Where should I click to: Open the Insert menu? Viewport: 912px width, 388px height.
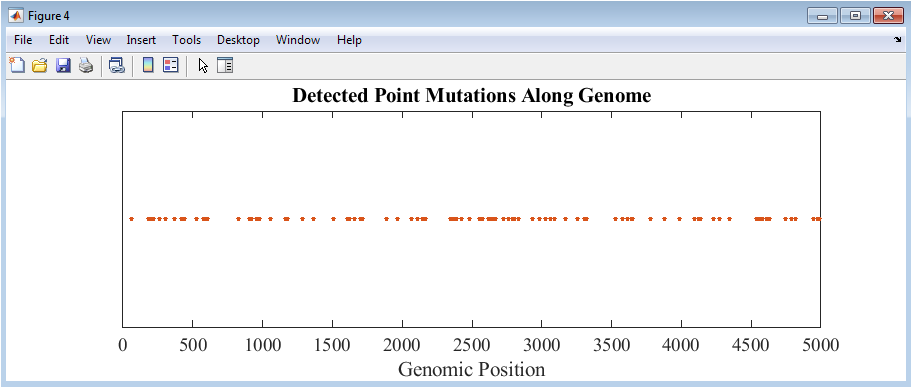click(141, 40)
